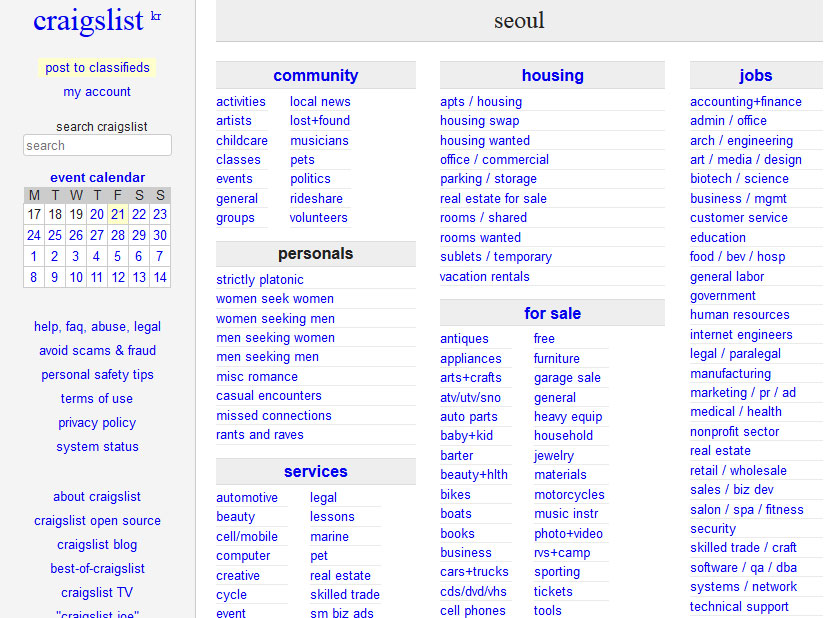Open missed connections
Viewport: 824px width, 618px height.
click(274, 416)
